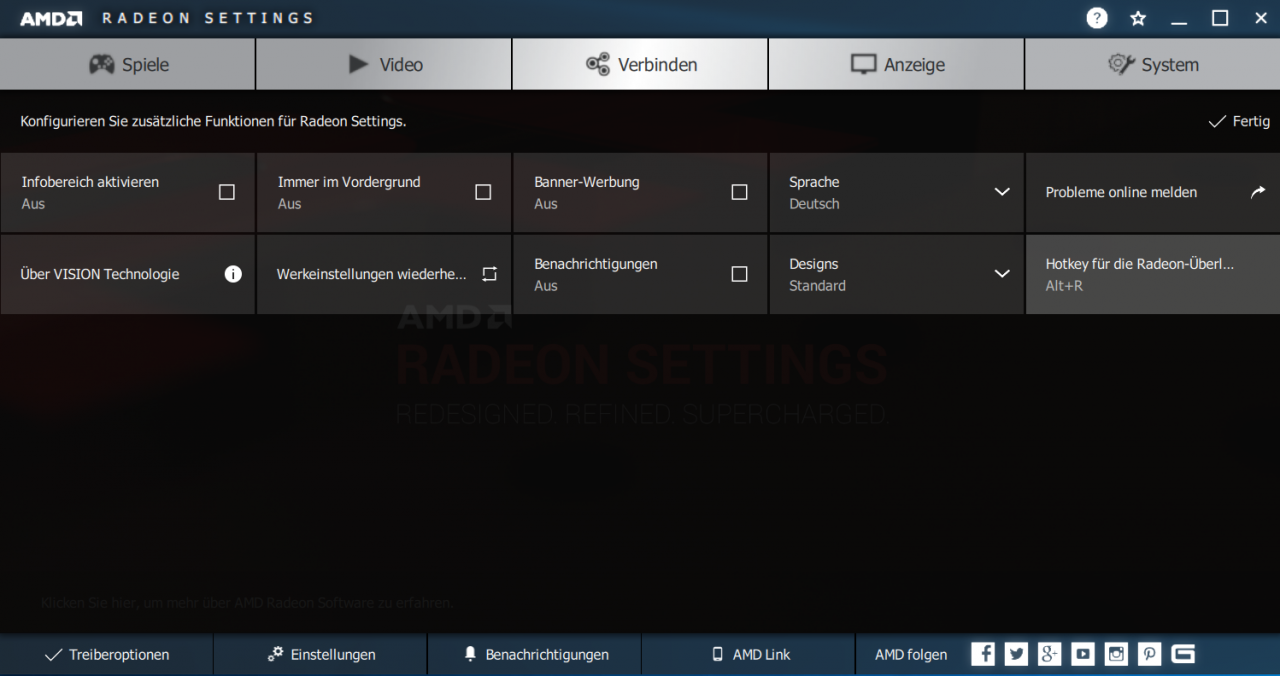Click the Werkeinstellungen wiederherstellen label text
This screenshot has width=1280, height=676.
(371, 274)
